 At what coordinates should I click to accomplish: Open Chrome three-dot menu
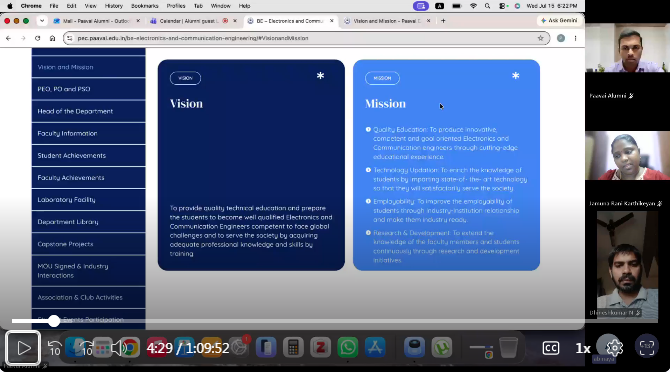(x=576, y=38)
